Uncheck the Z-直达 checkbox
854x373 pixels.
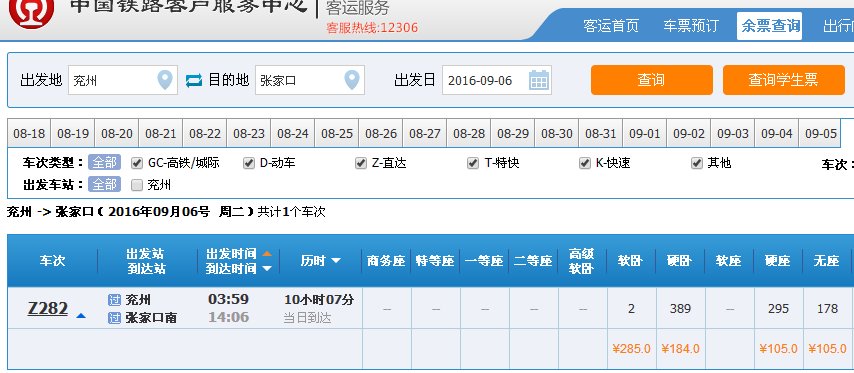click(x=361, y=163)
